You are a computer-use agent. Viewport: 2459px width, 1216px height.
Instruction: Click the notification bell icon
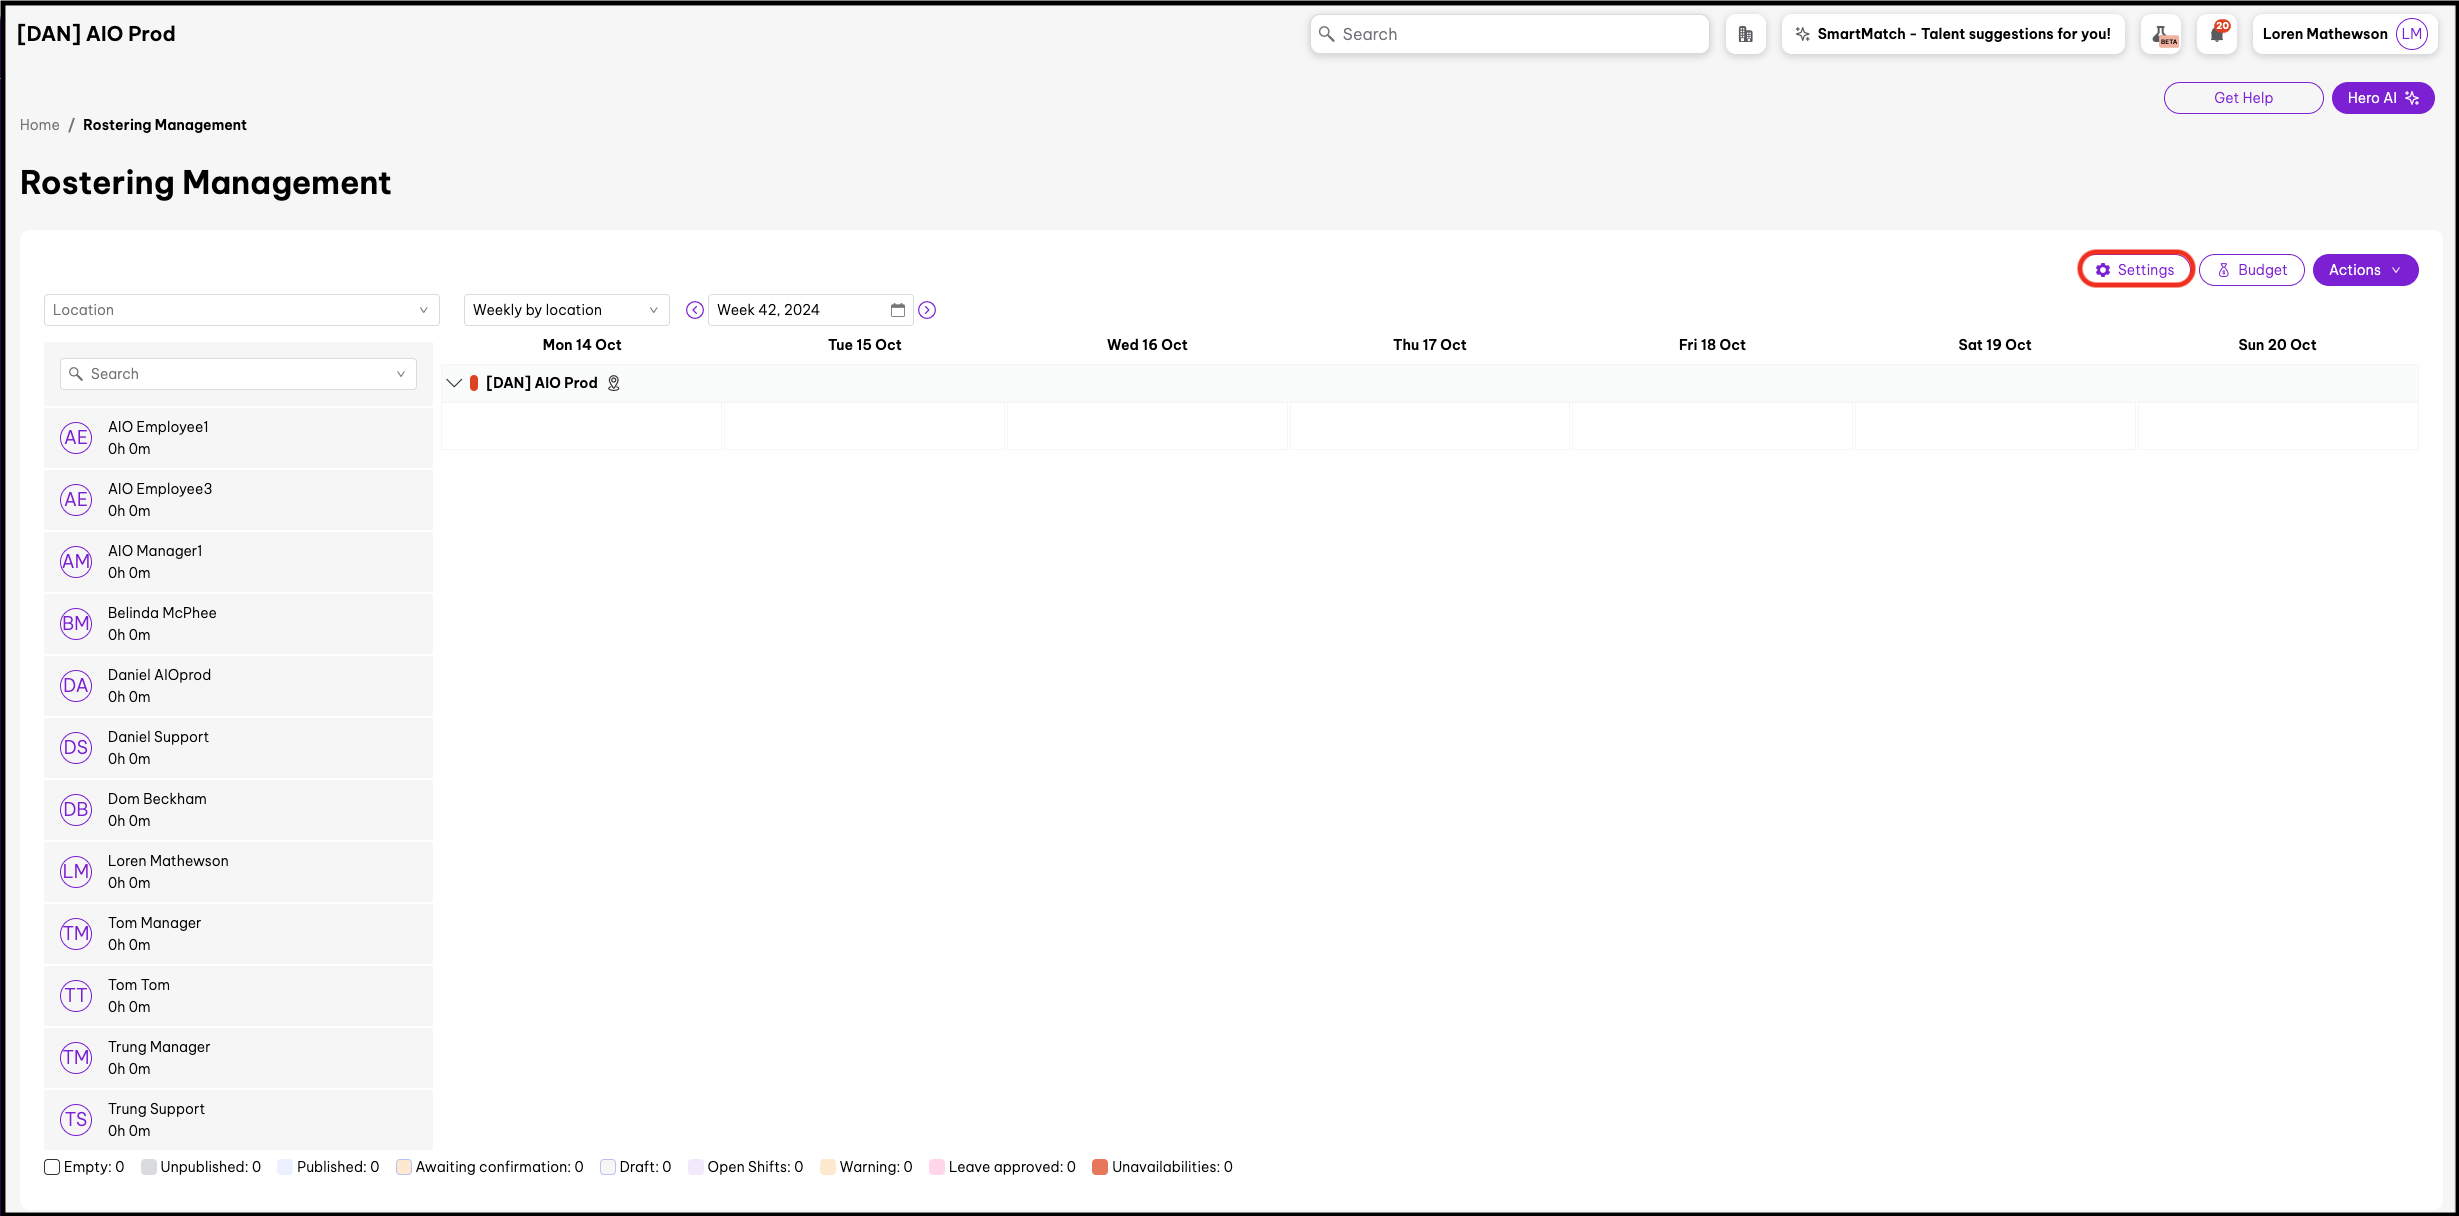pos(2217,34)
